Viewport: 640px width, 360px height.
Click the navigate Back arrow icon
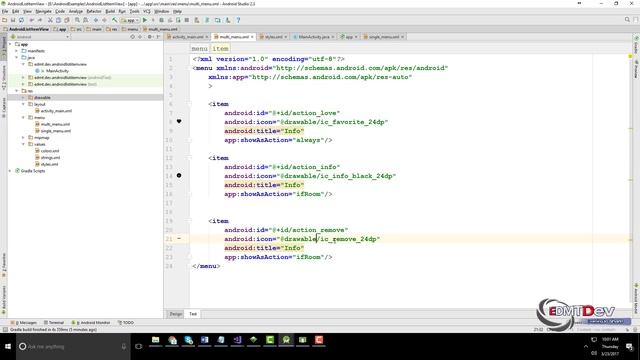[96, 20]
